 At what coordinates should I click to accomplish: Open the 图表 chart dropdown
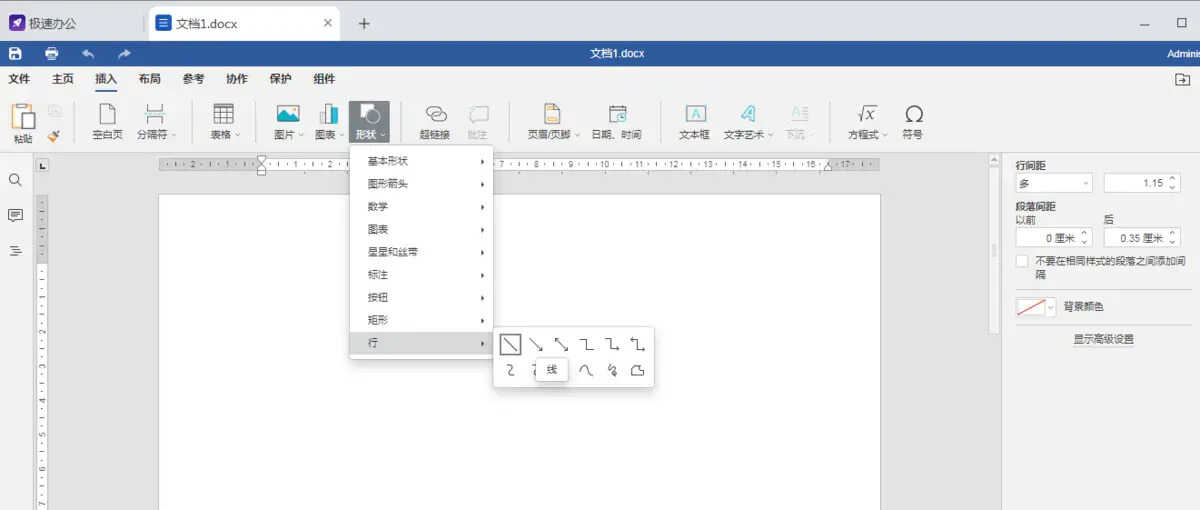(x=328, y=122)
